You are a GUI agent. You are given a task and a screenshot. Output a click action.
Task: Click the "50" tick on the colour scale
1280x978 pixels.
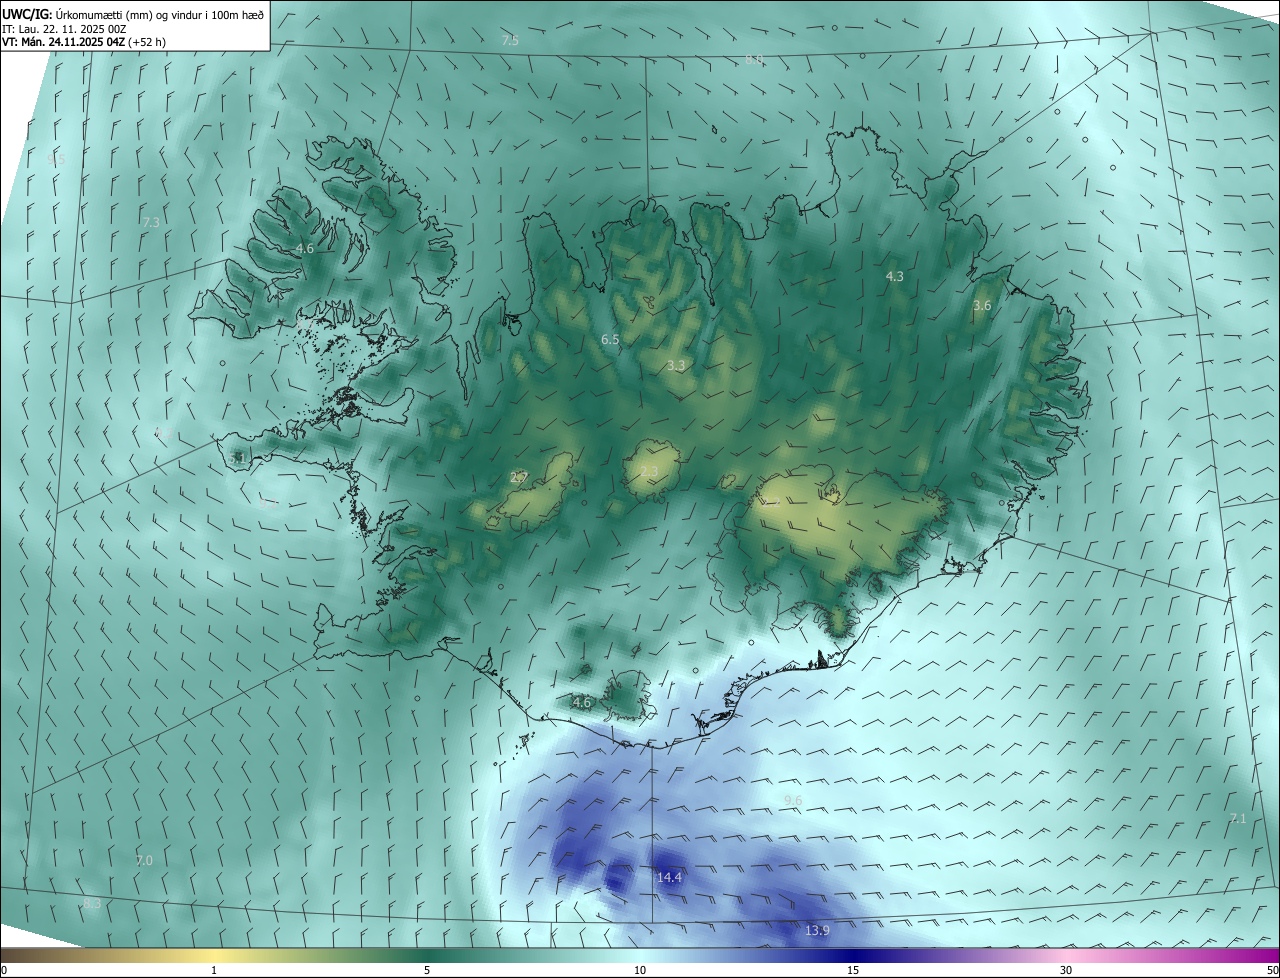(1272, 970)
